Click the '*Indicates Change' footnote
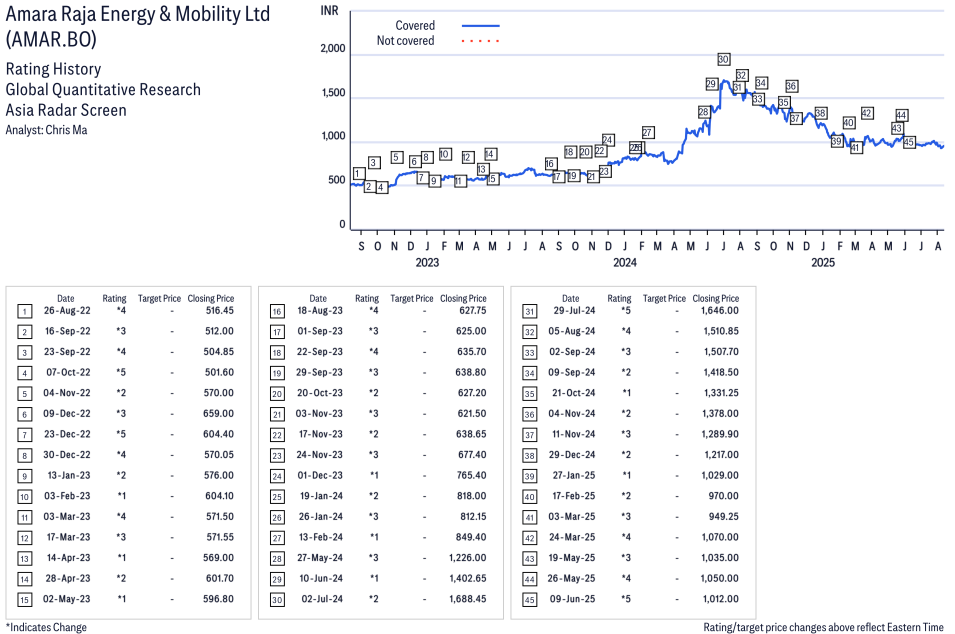 click(46, 627)
